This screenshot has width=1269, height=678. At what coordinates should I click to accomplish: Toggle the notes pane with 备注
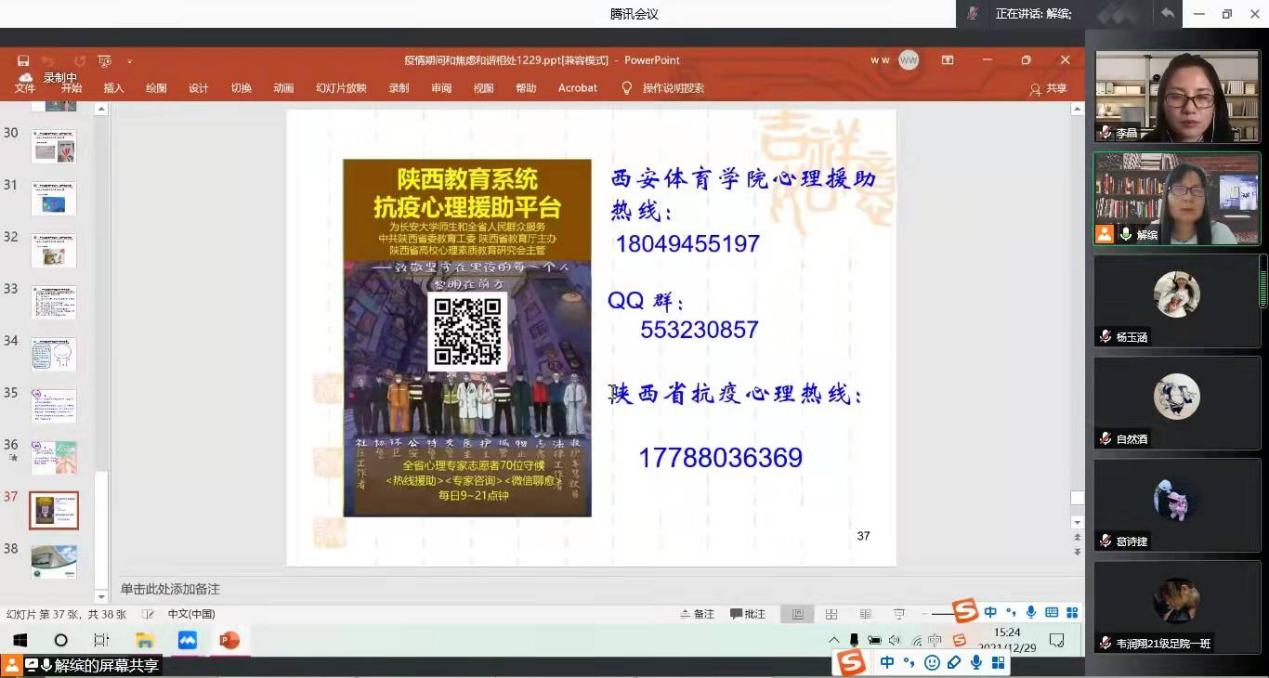point(697,614)
